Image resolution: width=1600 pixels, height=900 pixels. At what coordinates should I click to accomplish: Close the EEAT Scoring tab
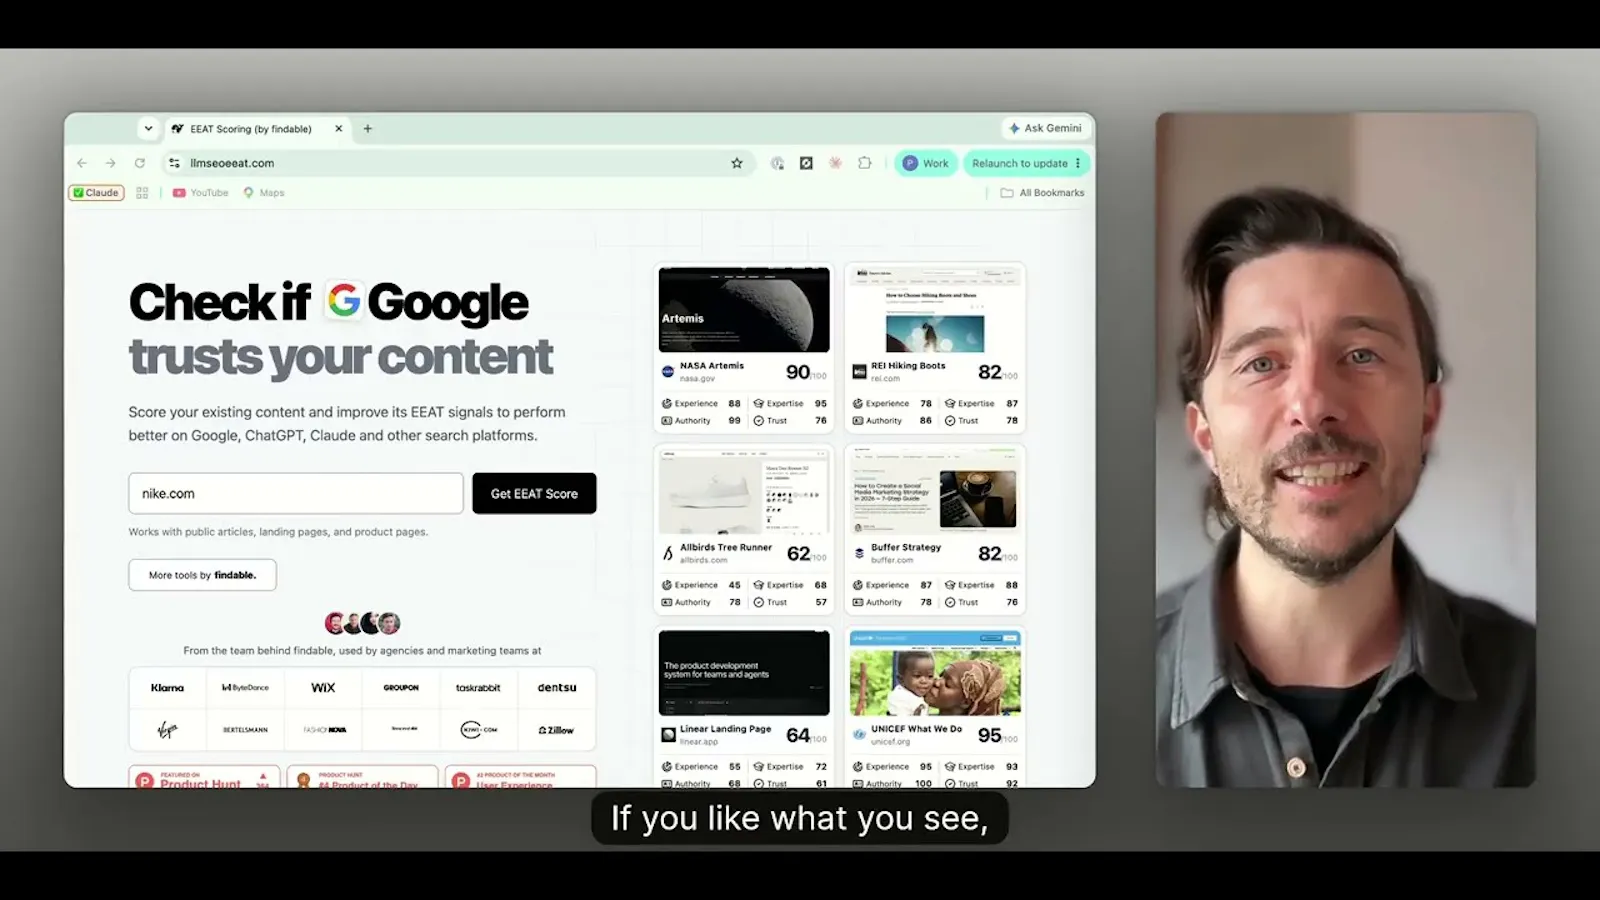pyautogui.click(x=338, y=129)
